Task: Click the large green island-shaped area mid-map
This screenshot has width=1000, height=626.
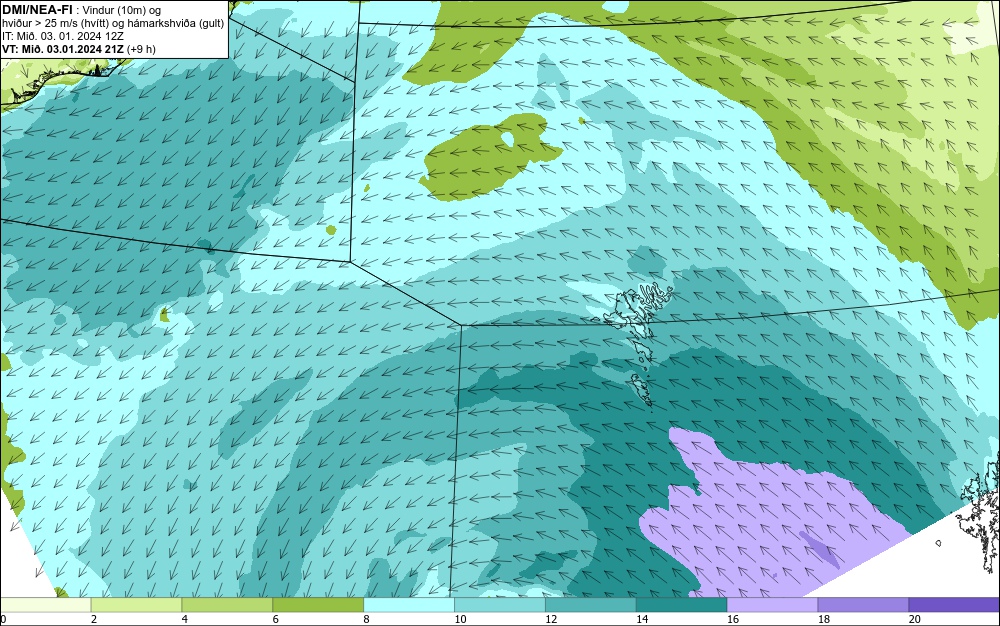Action: click(x=491, y=156)
